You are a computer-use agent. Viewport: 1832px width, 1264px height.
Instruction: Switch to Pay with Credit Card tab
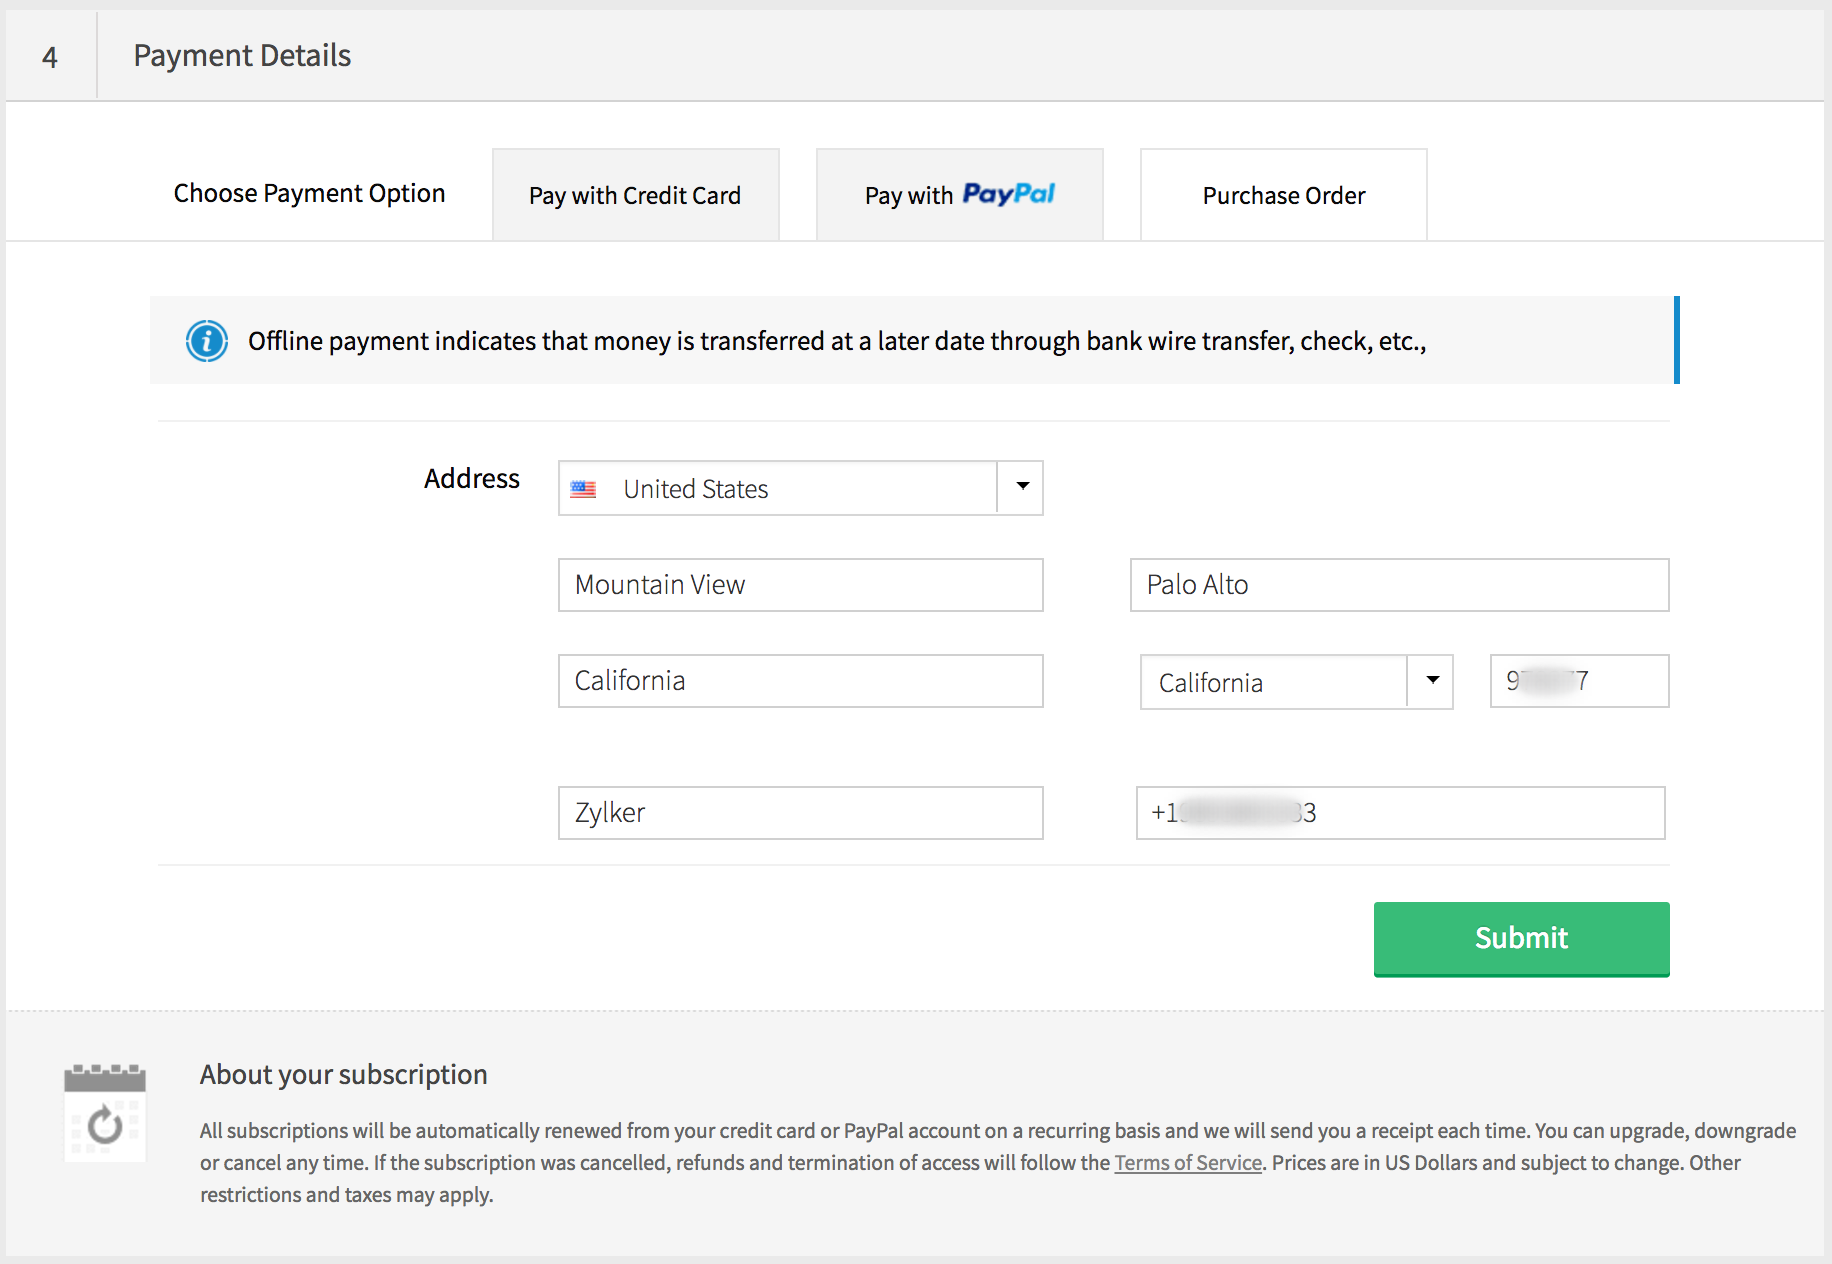tap(635, 195)
